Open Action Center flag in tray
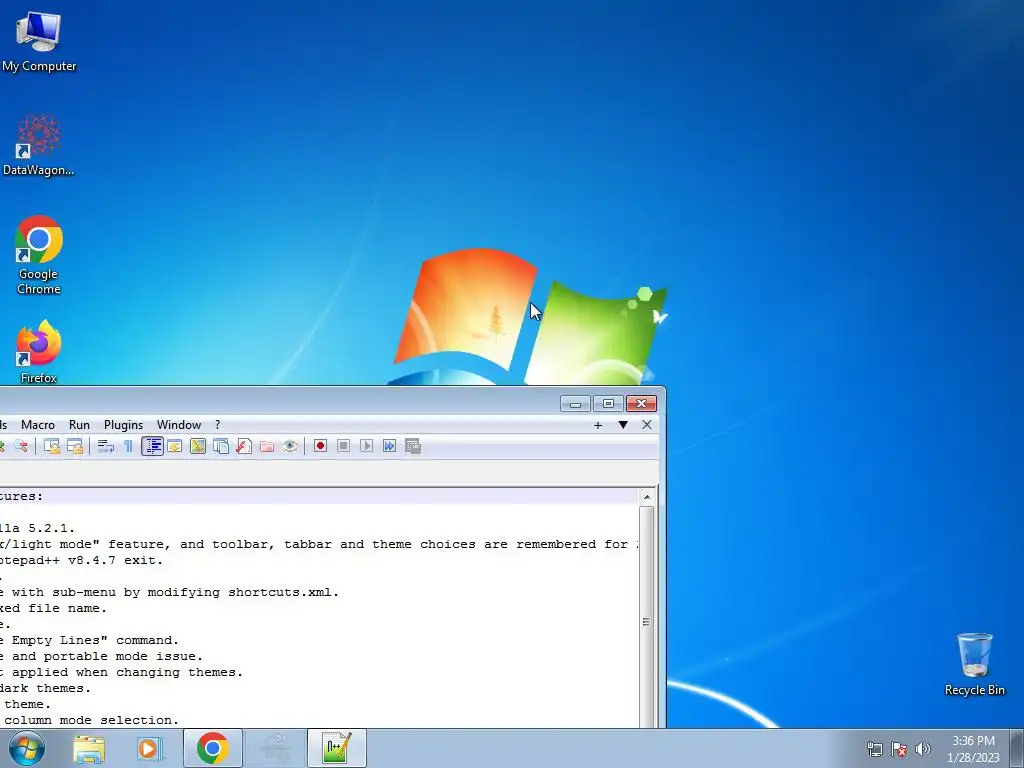 point(899,749)
